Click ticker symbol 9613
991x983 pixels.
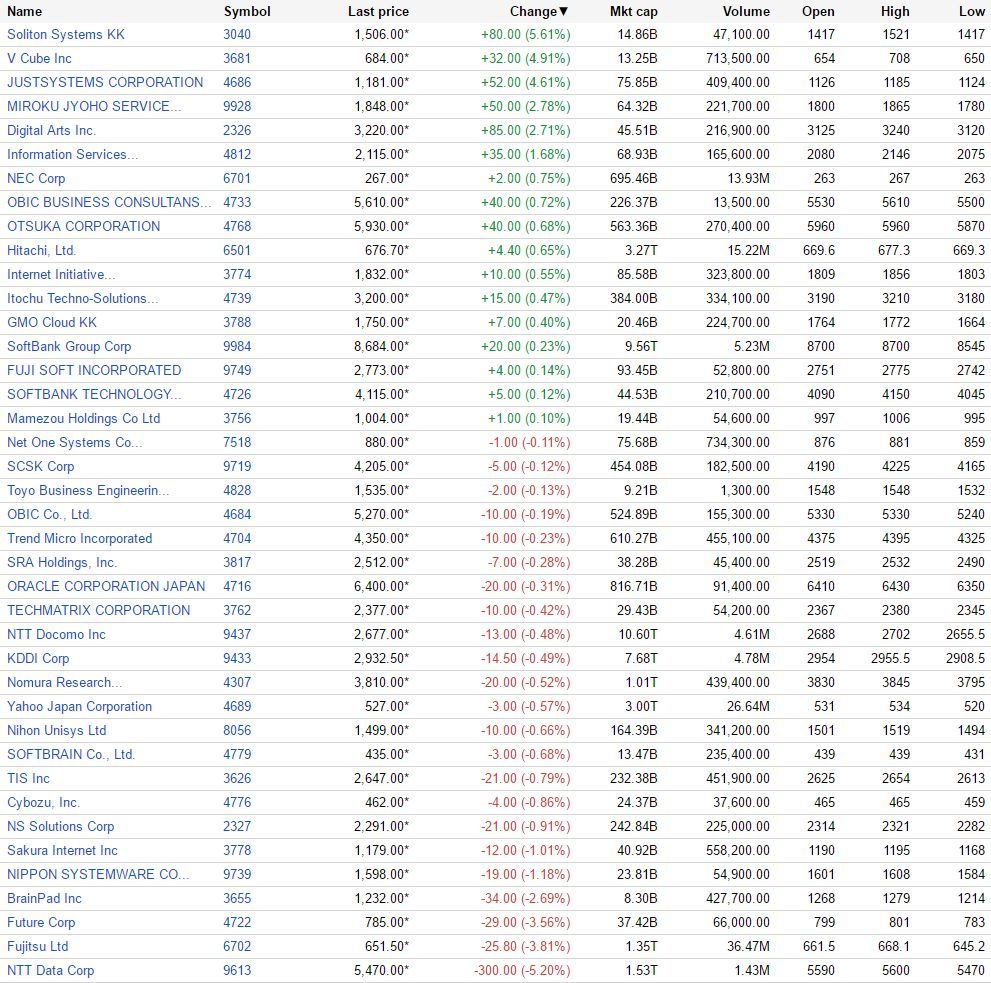237,971
